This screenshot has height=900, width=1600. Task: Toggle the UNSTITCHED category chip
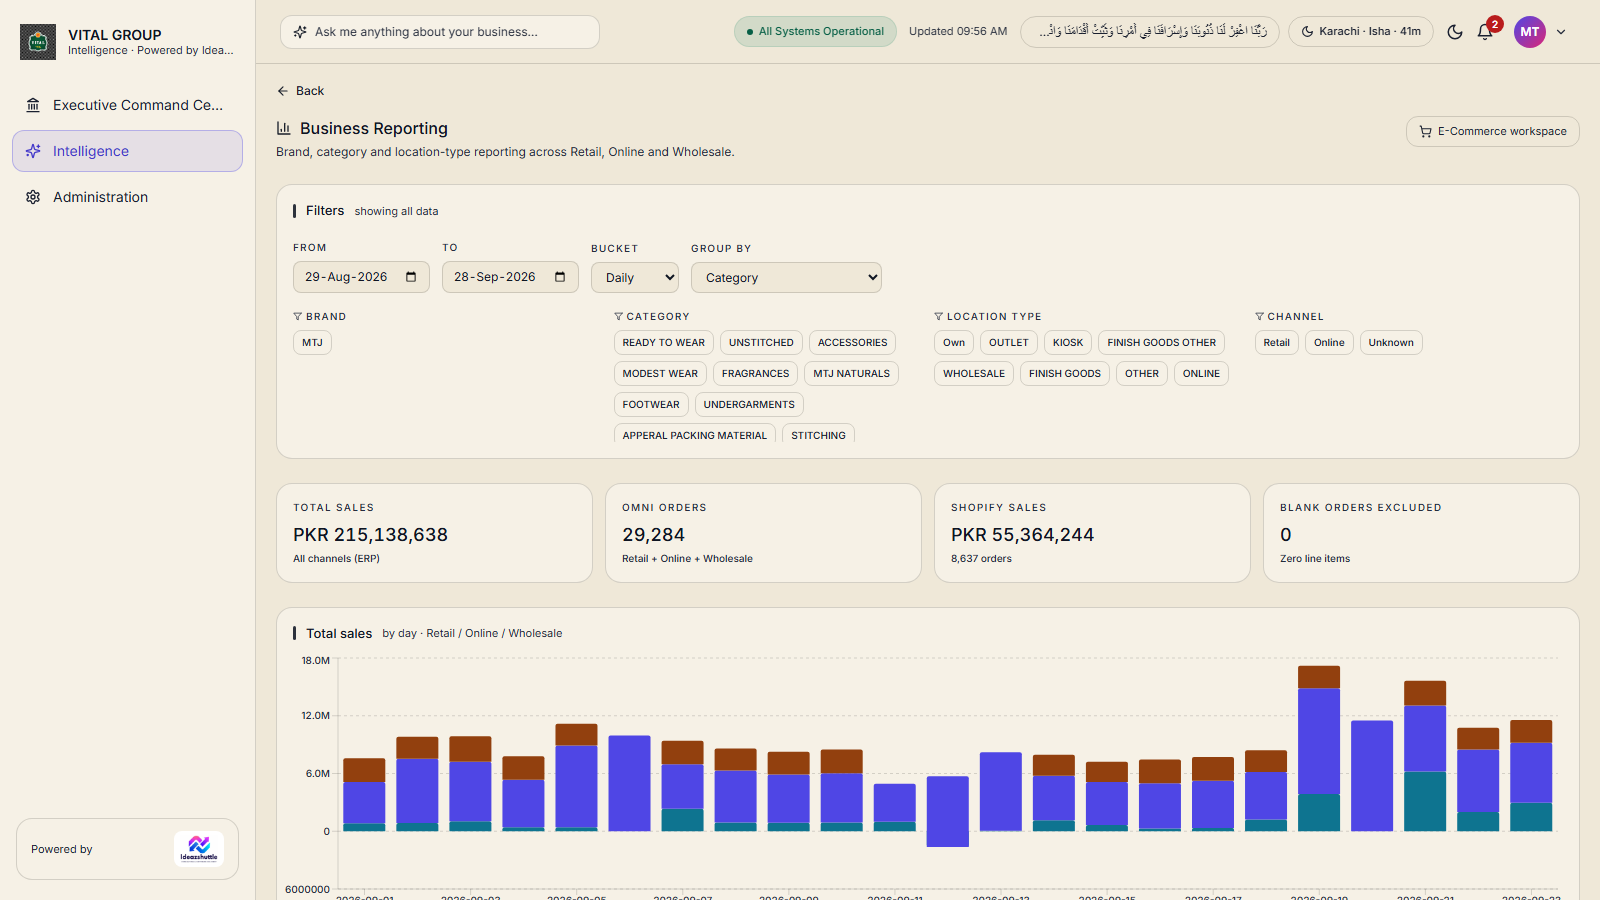tap(761, 343)
